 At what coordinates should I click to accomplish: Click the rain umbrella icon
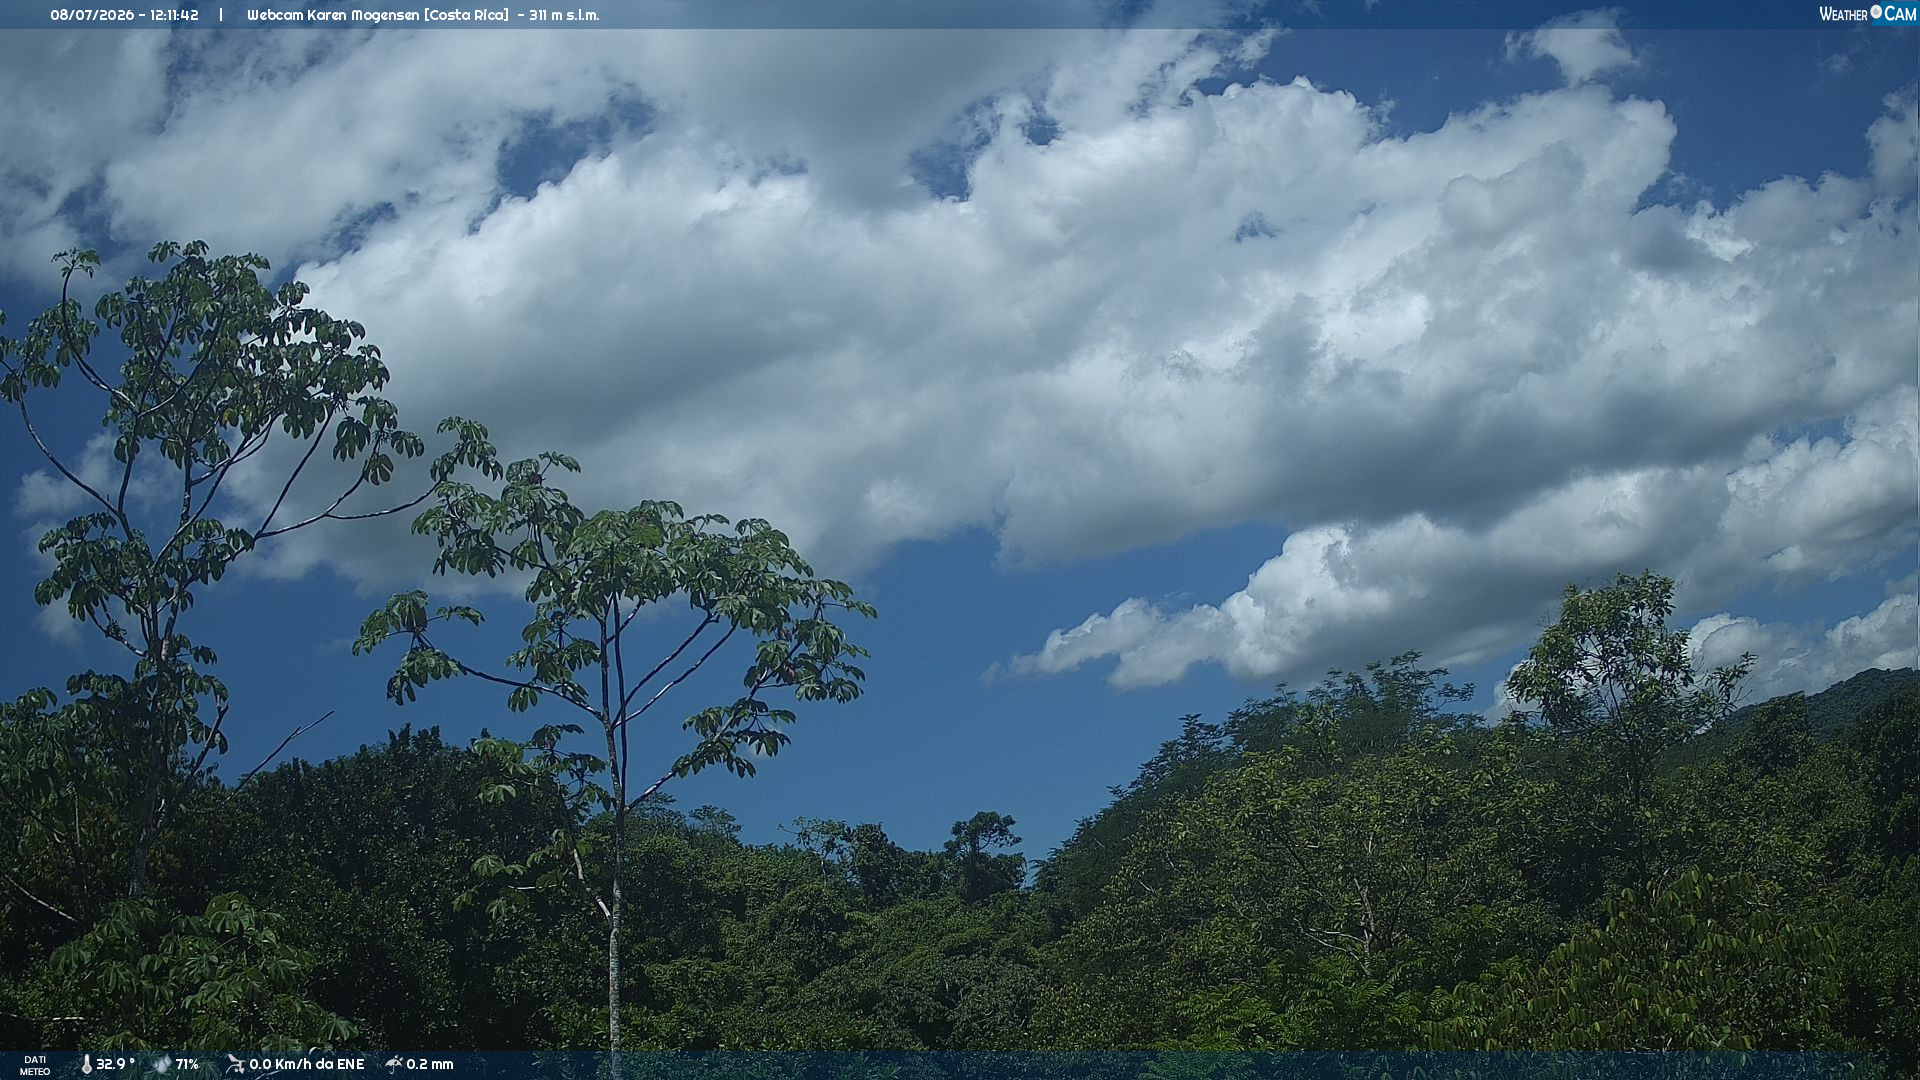click(x=393, y=1064)
